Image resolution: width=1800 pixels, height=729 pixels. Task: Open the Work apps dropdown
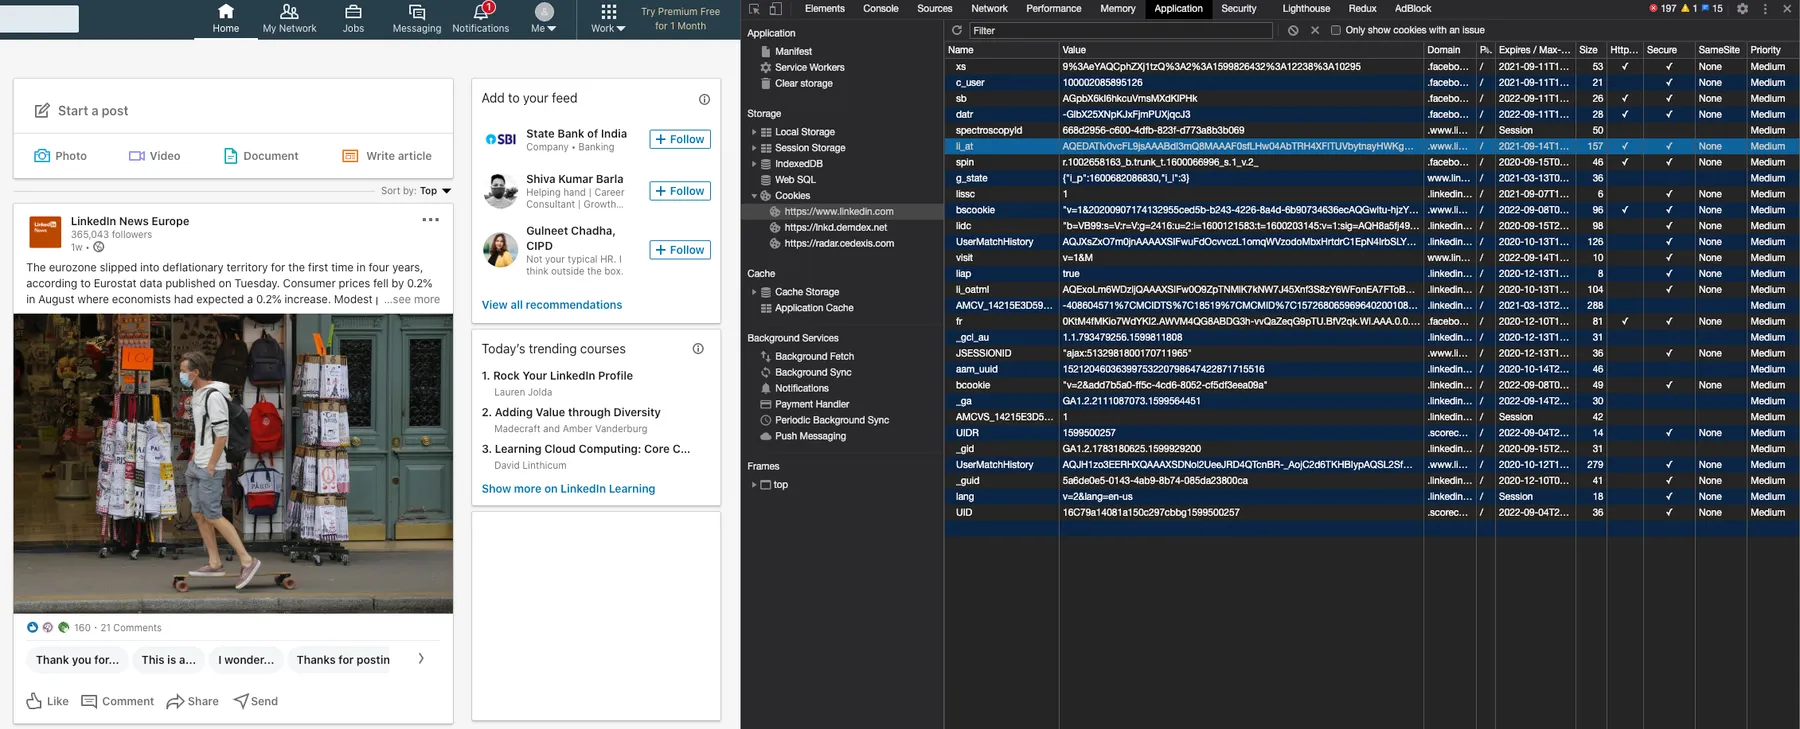[608, 18]
